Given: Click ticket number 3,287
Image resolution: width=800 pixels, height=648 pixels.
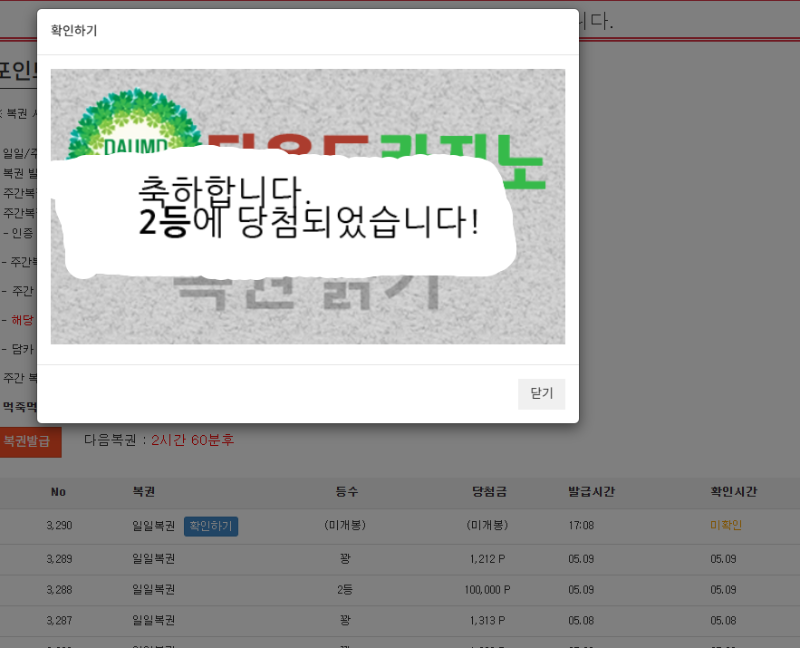Looking at the screenshot, I should point(59,620).
